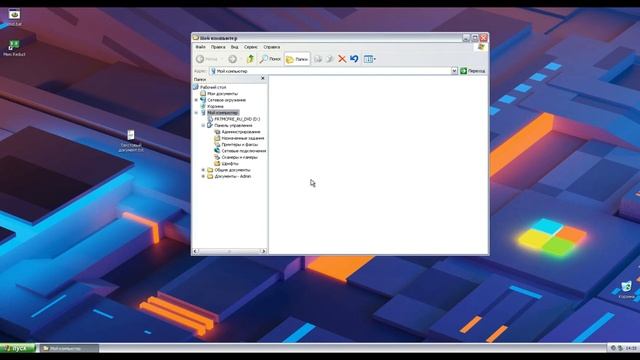Viewport: 640px width, 360px height.
Task: Select Корзина in the folder tree
Action: coord(215,107)
